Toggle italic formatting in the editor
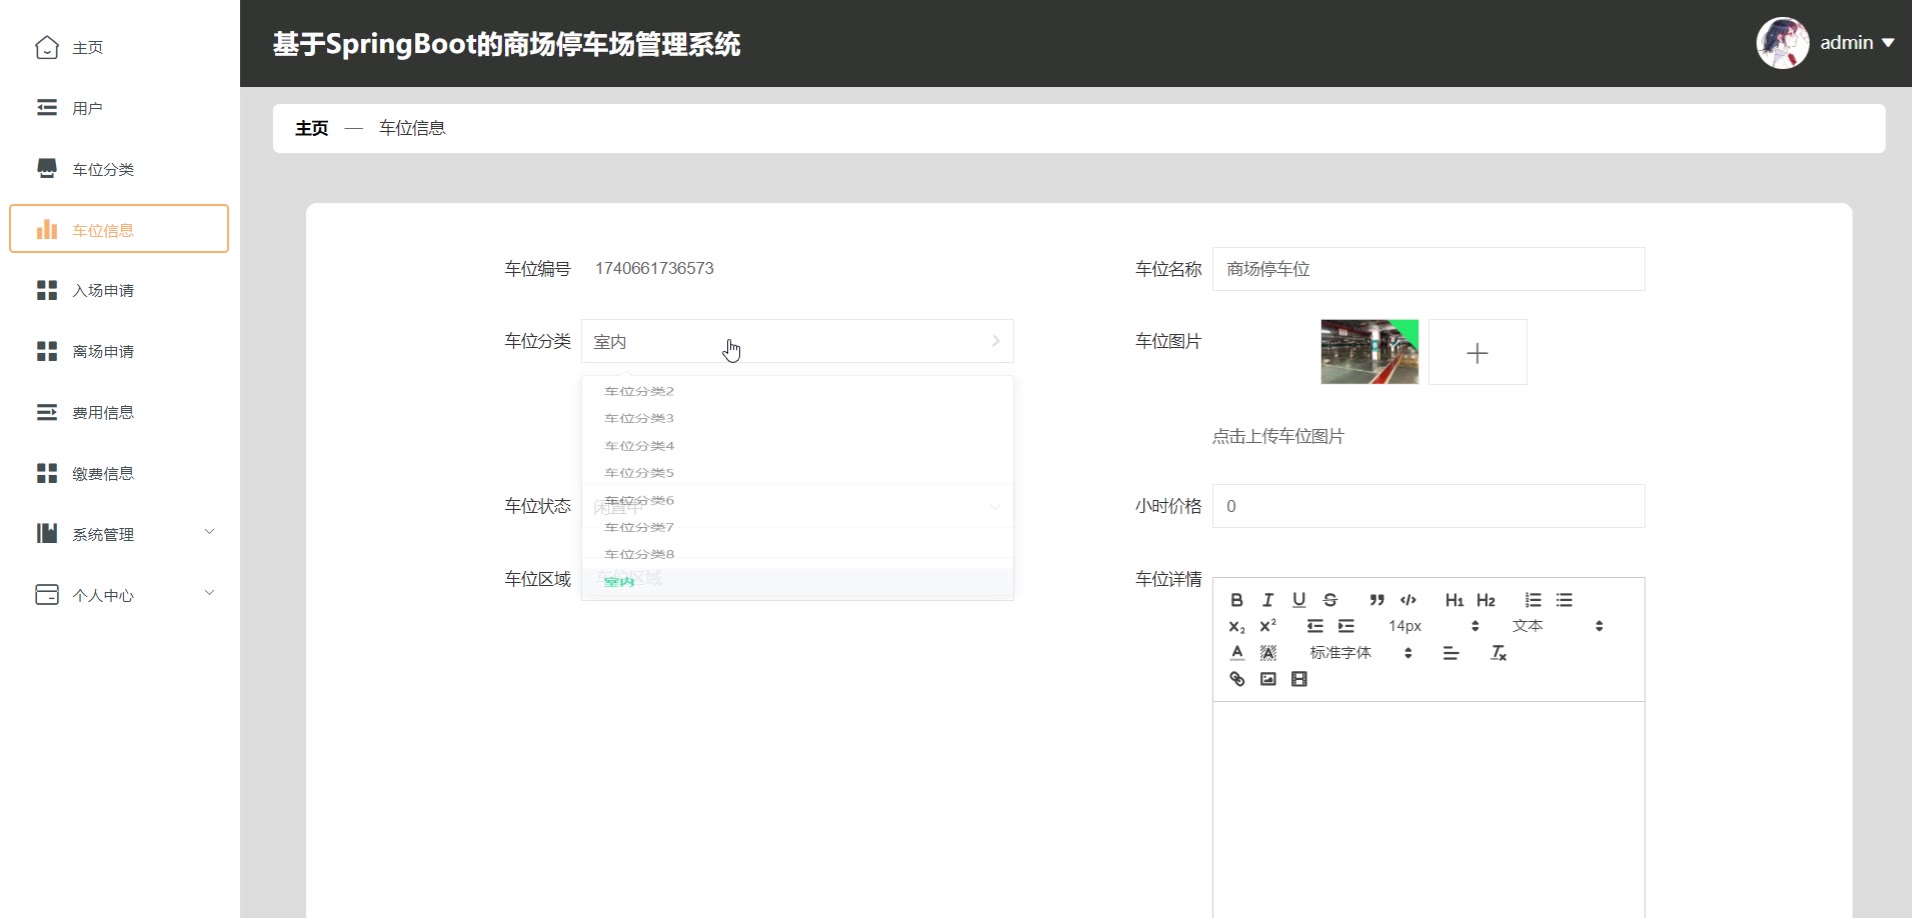The width and height of the screenshot is (1912, 918). point(1268,600)
